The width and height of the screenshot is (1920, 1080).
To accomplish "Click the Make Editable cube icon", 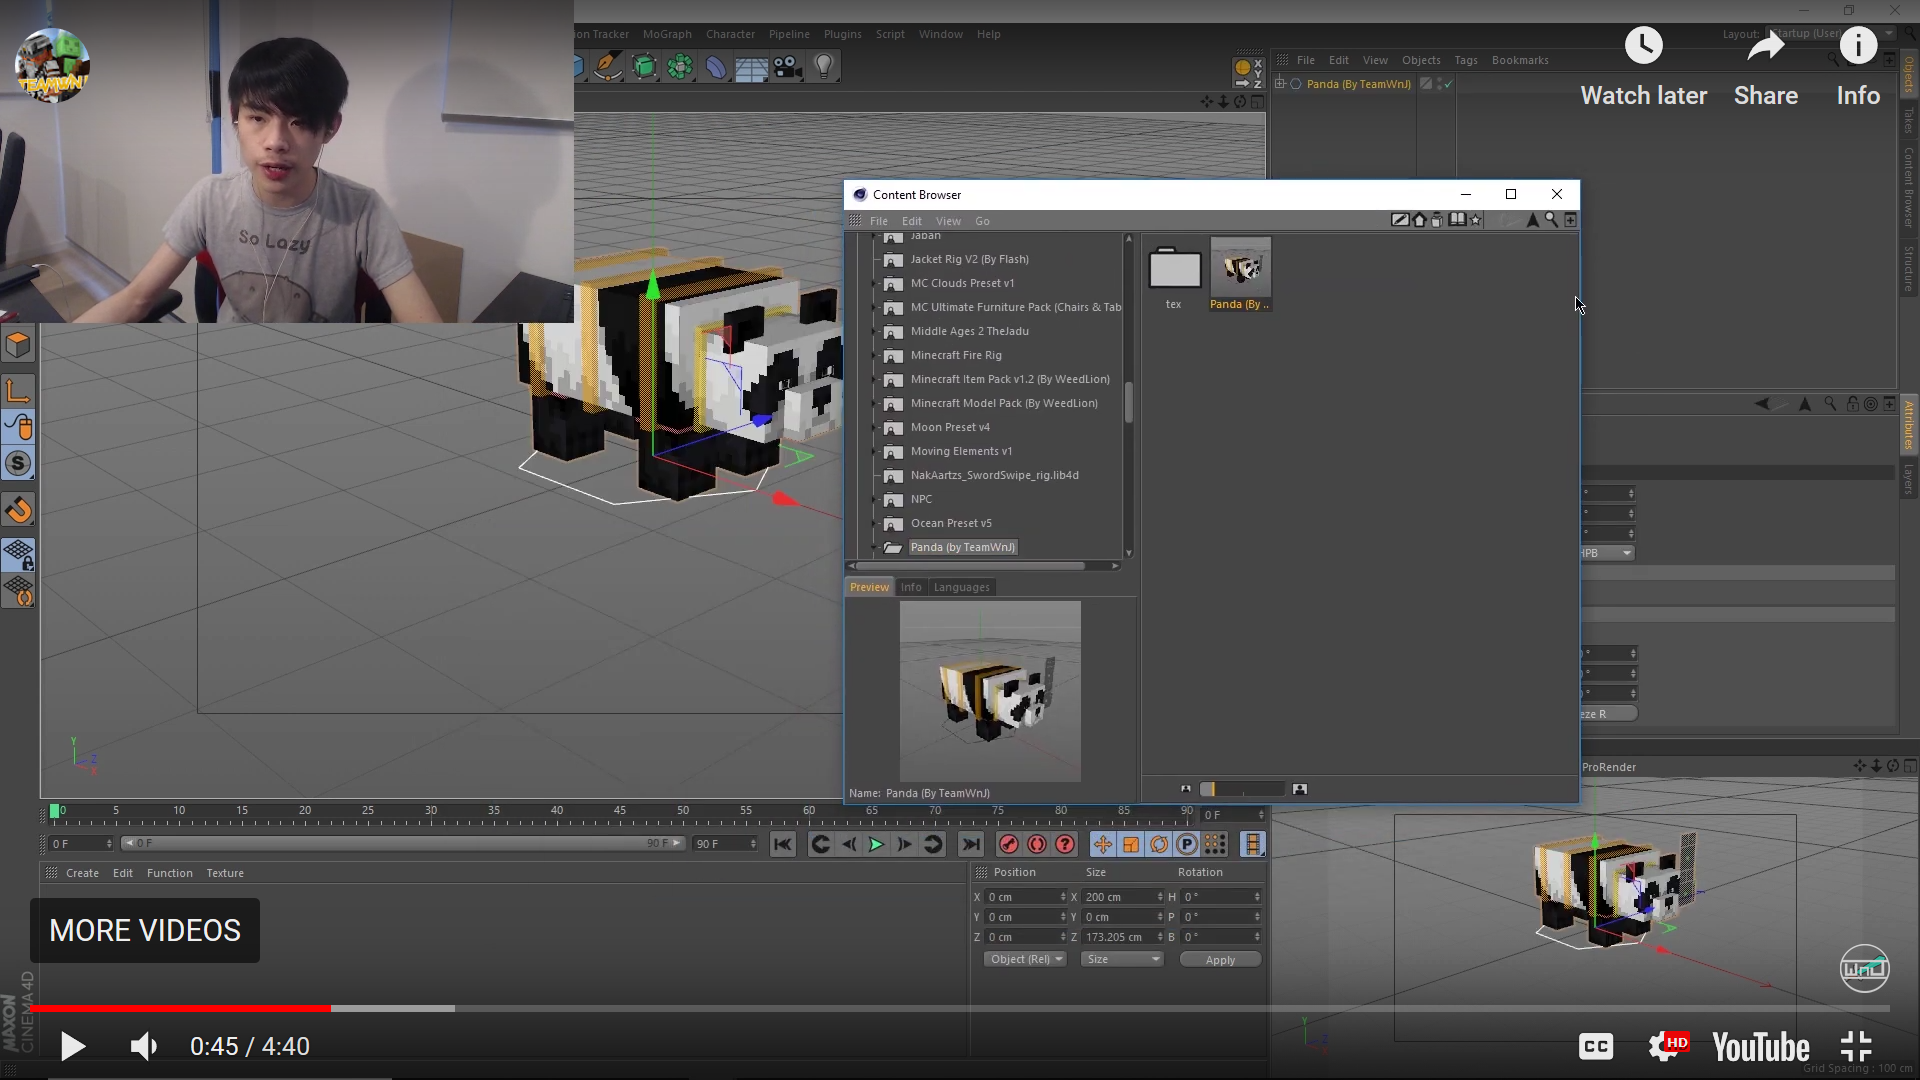I will pyautogui.click(x=18, y=345).
